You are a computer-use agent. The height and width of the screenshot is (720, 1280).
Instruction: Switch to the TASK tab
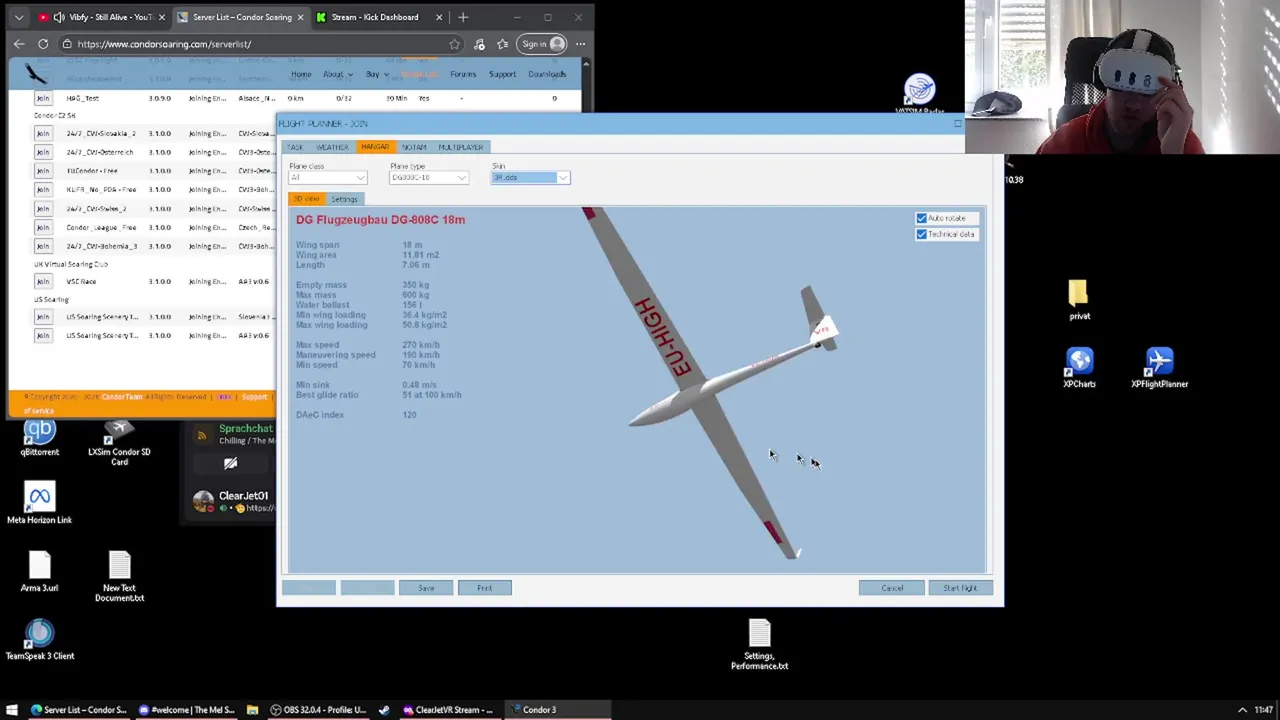coord(296,147)
